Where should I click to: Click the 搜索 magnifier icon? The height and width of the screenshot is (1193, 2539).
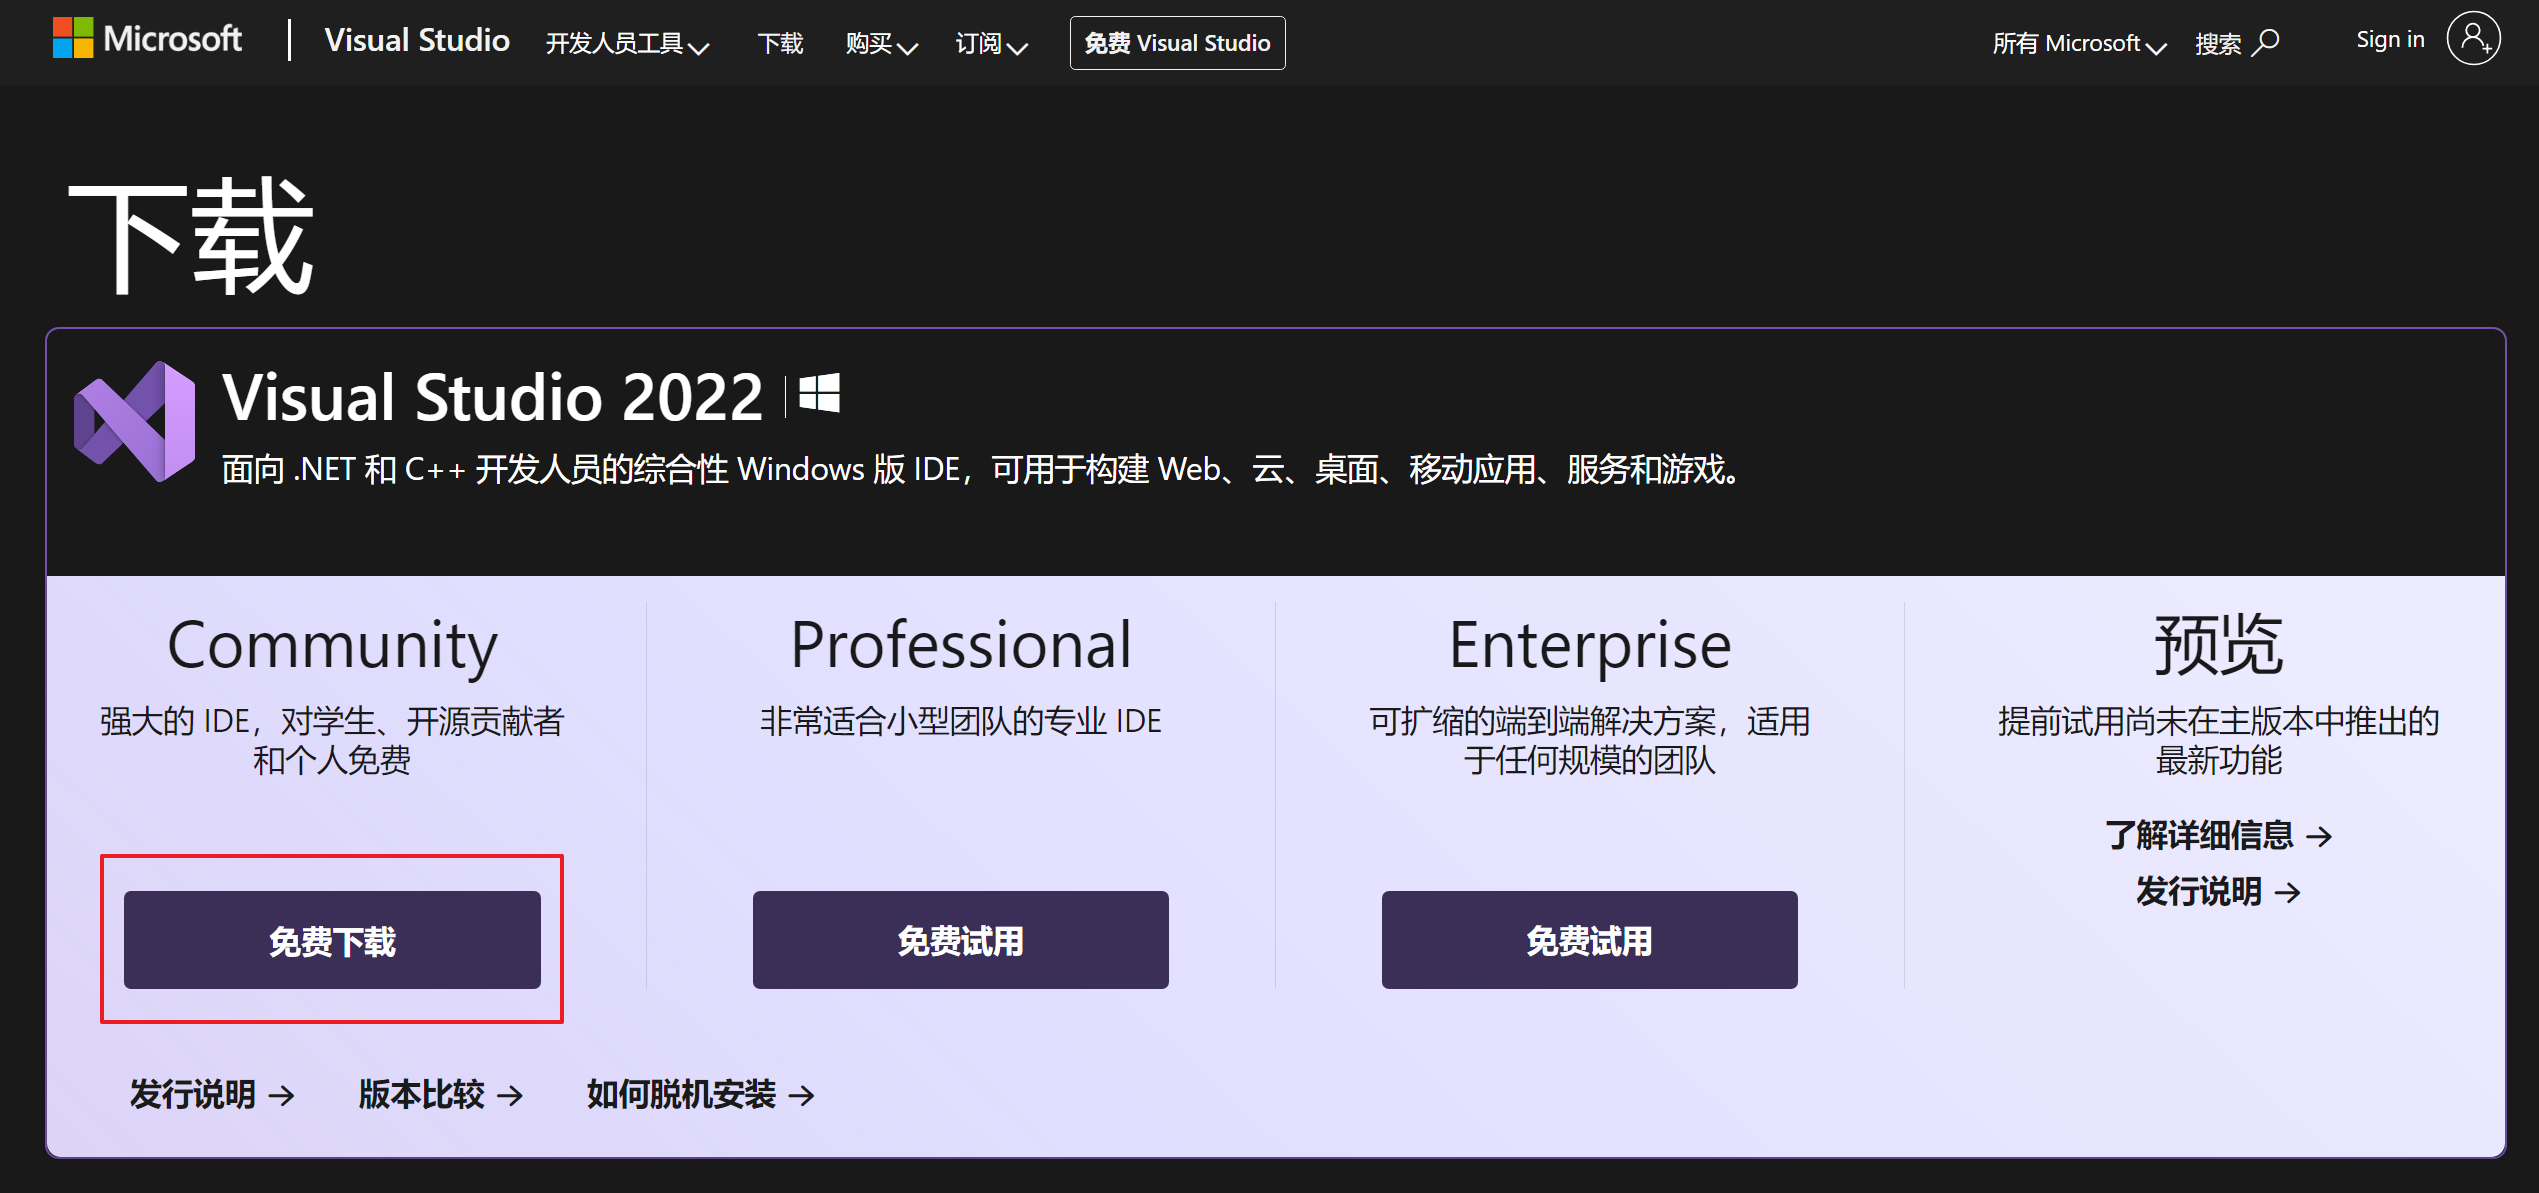(x=2267, y=42)
